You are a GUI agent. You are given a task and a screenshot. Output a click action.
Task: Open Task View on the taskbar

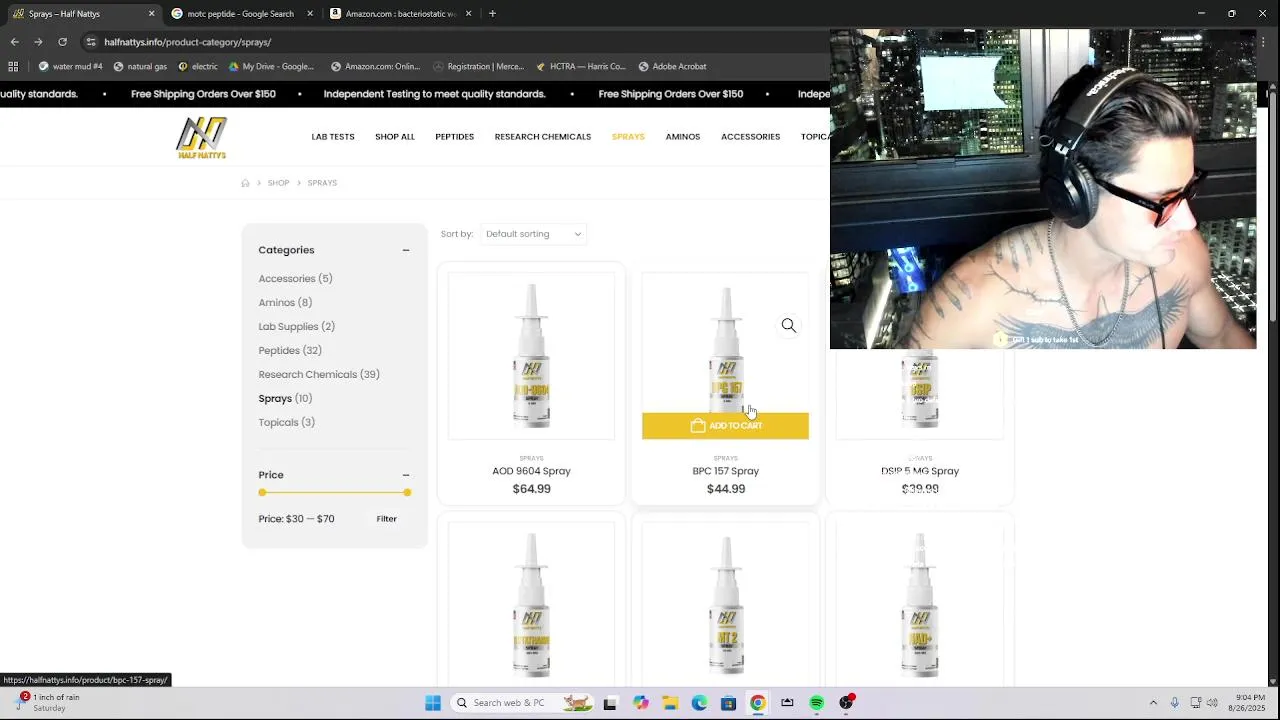point(610,703)
